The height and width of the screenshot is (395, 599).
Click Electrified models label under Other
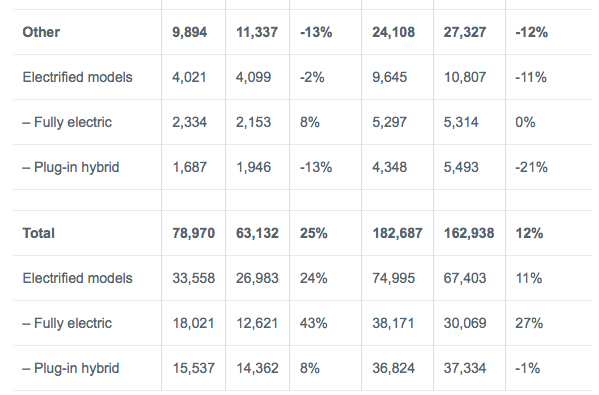pos(78,77)
